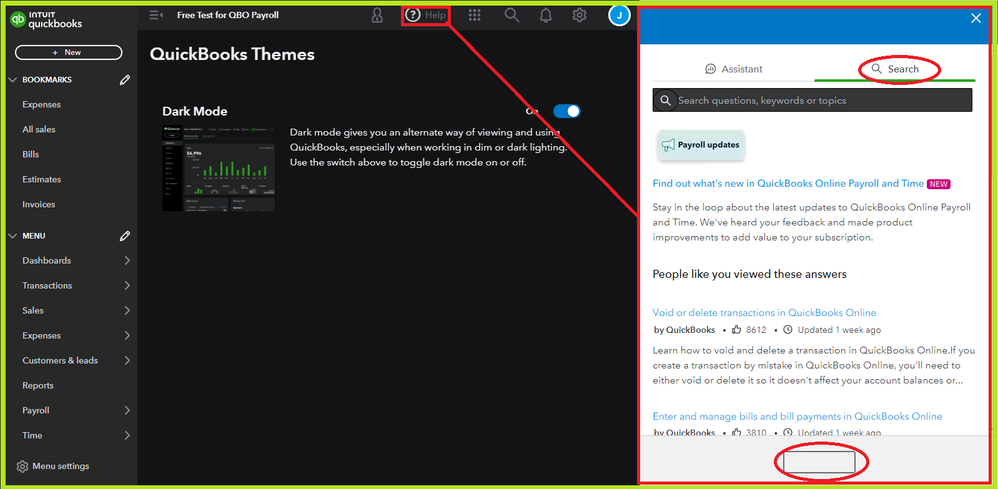Click the Payroll updates button
This screenshot has height=489, width=998.
(x=701, y=145)
